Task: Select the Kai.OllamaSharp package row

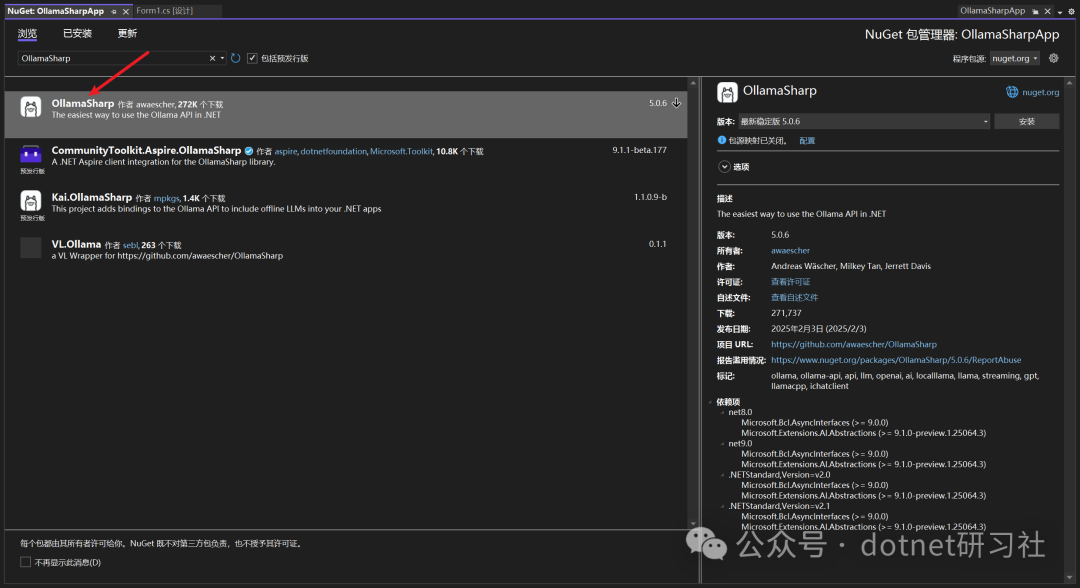Action: (346, 208)
